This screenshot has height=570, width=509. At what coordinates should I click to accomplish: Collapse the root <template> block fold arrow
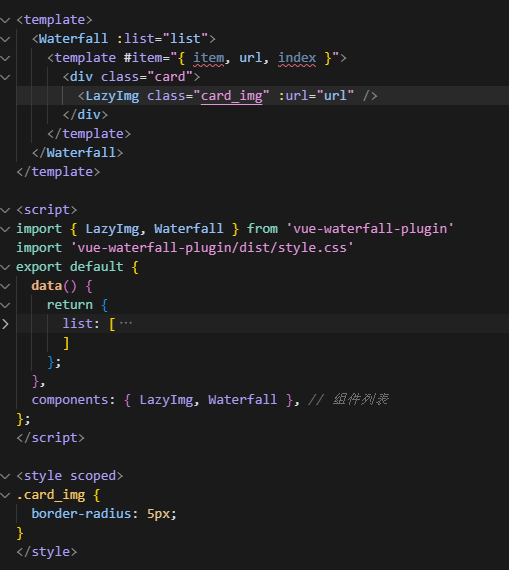[5, 20]
